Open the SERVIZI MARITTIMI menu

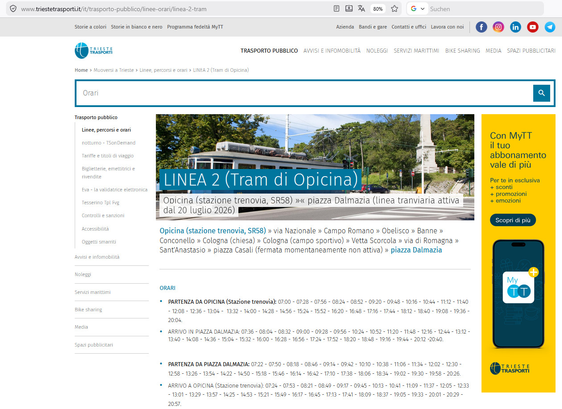pyautogui.click(x=416, y=51)
